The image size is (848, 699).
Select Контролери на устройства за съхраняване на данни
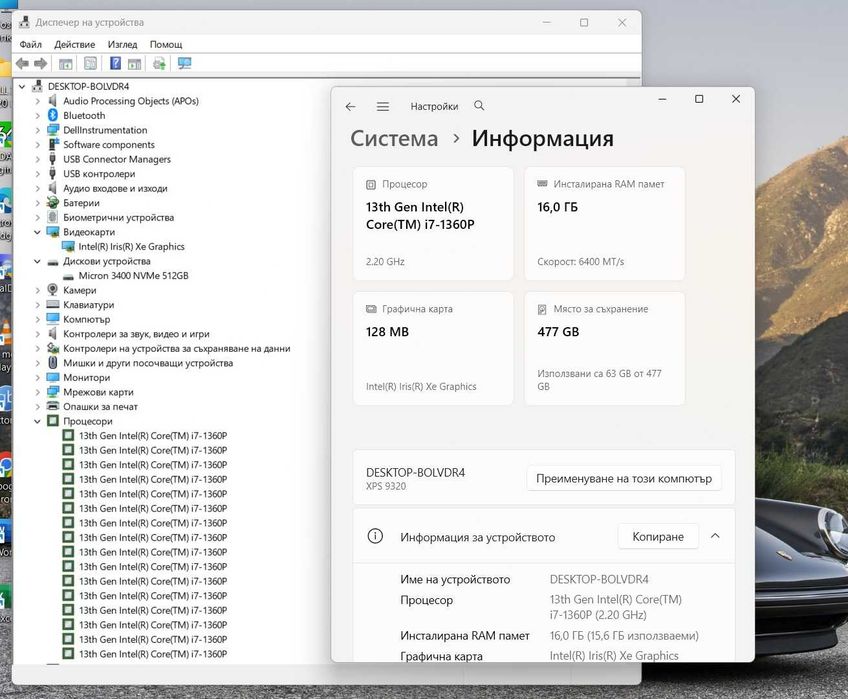[x=177, y=348]
